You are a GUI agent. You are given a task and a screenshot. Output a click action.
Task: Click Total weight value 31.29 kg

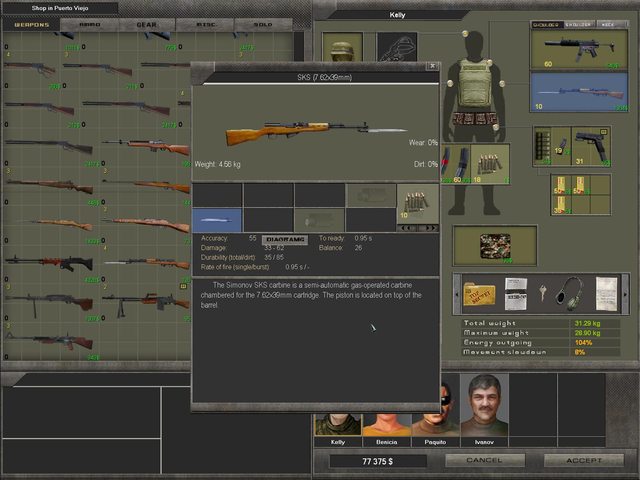point(587,323)
